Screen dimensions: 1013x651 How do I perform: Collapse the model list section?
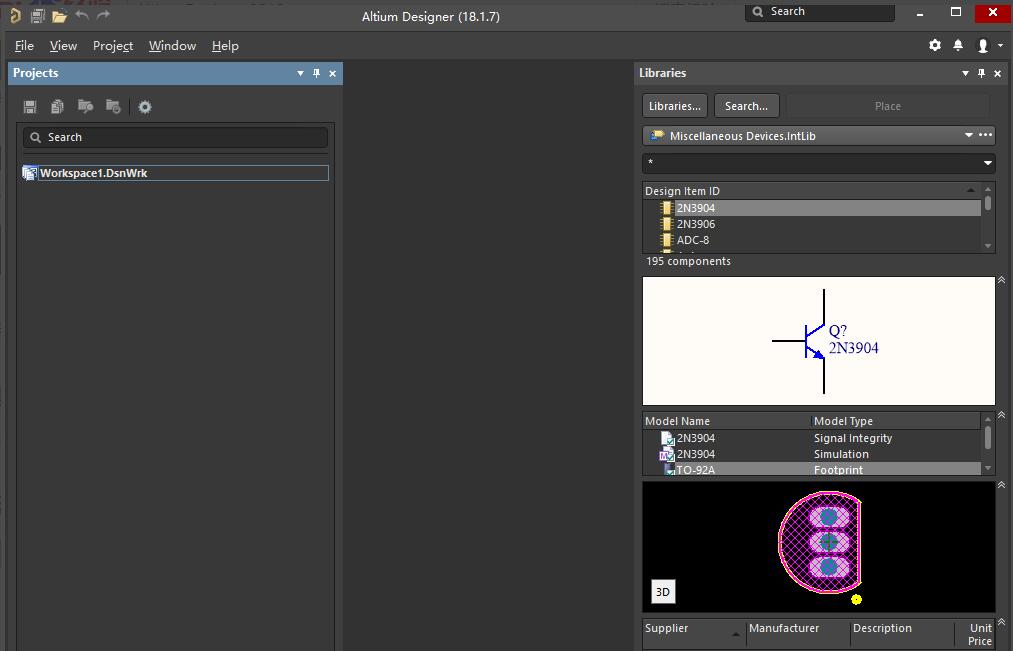(x=1001, y=415)
